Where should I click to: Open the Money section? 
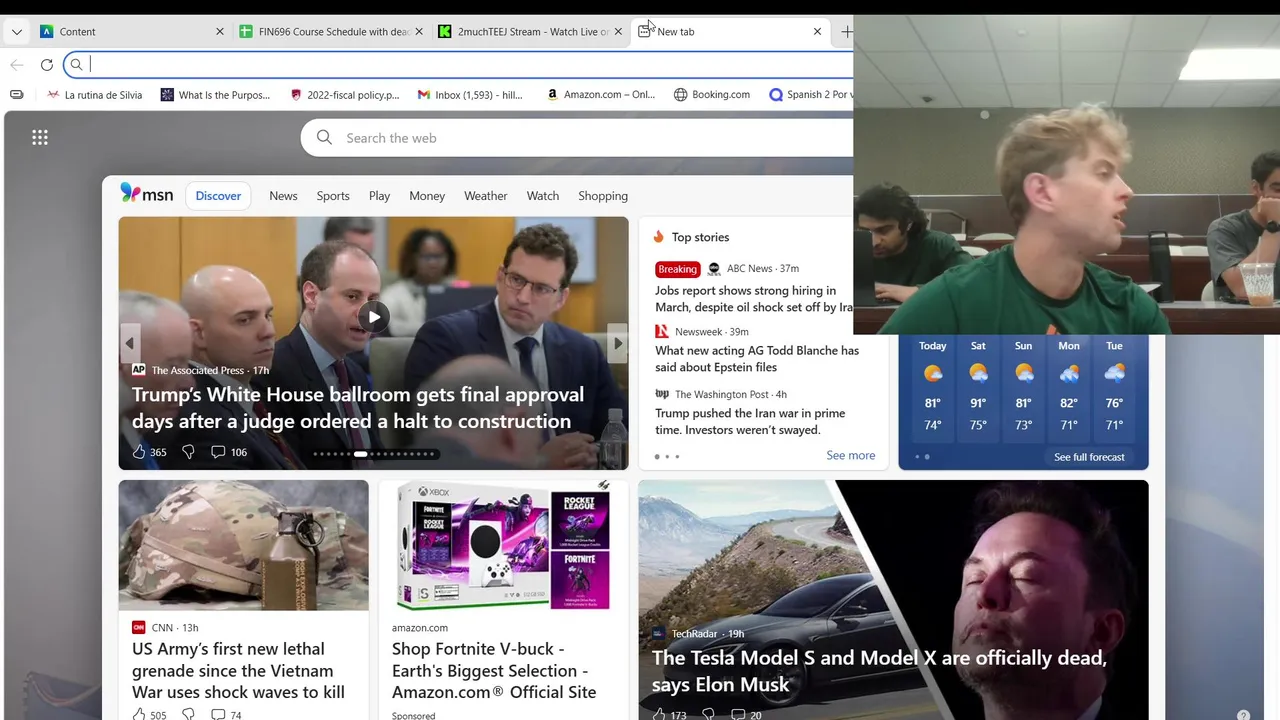tap(427, 196)
